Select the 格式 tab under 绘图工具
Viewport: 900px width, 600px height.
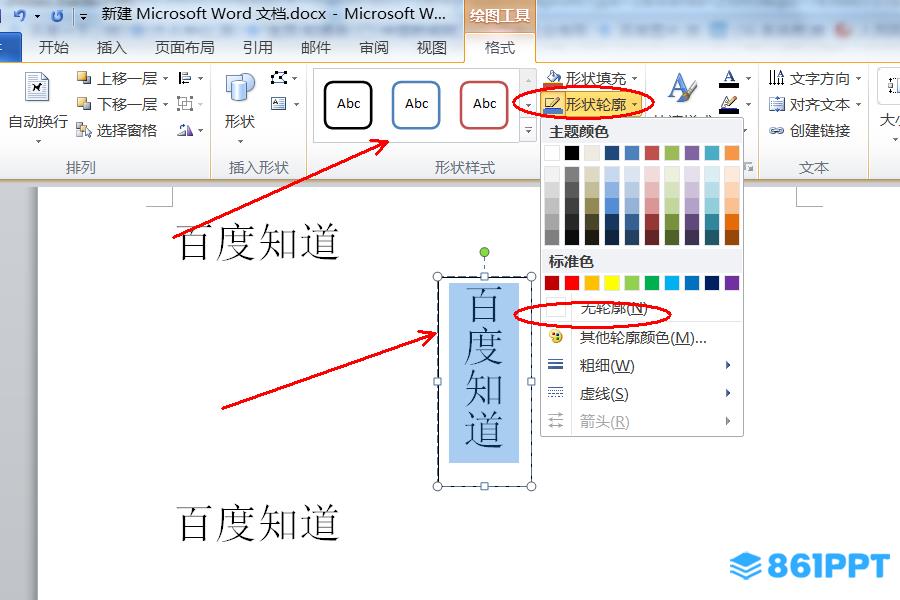tap(499, 48)
